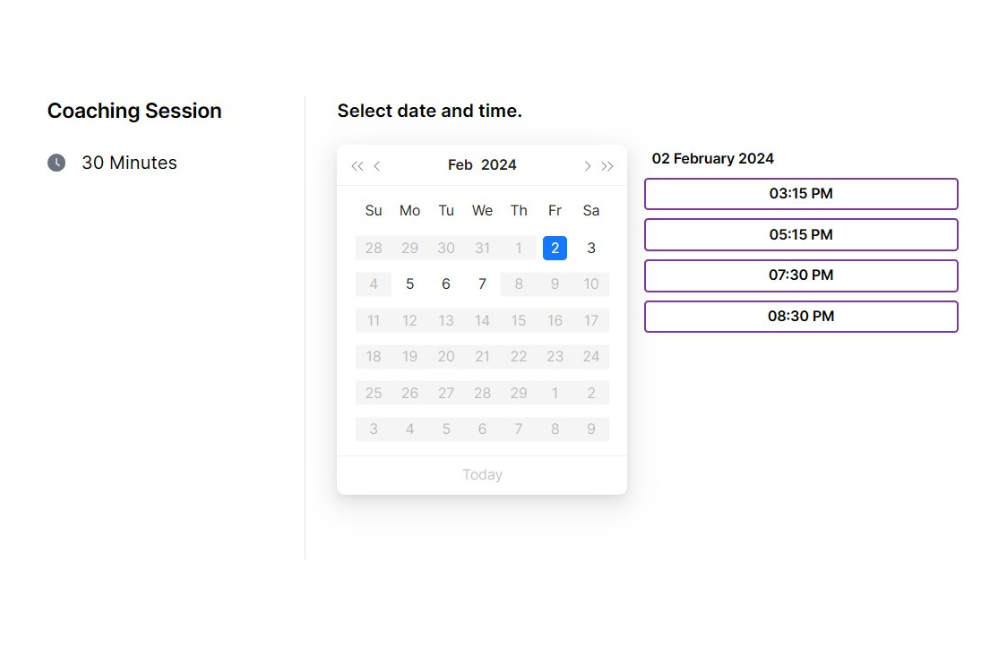Choose the 05:15 PM time slot

tap(801, 235)
